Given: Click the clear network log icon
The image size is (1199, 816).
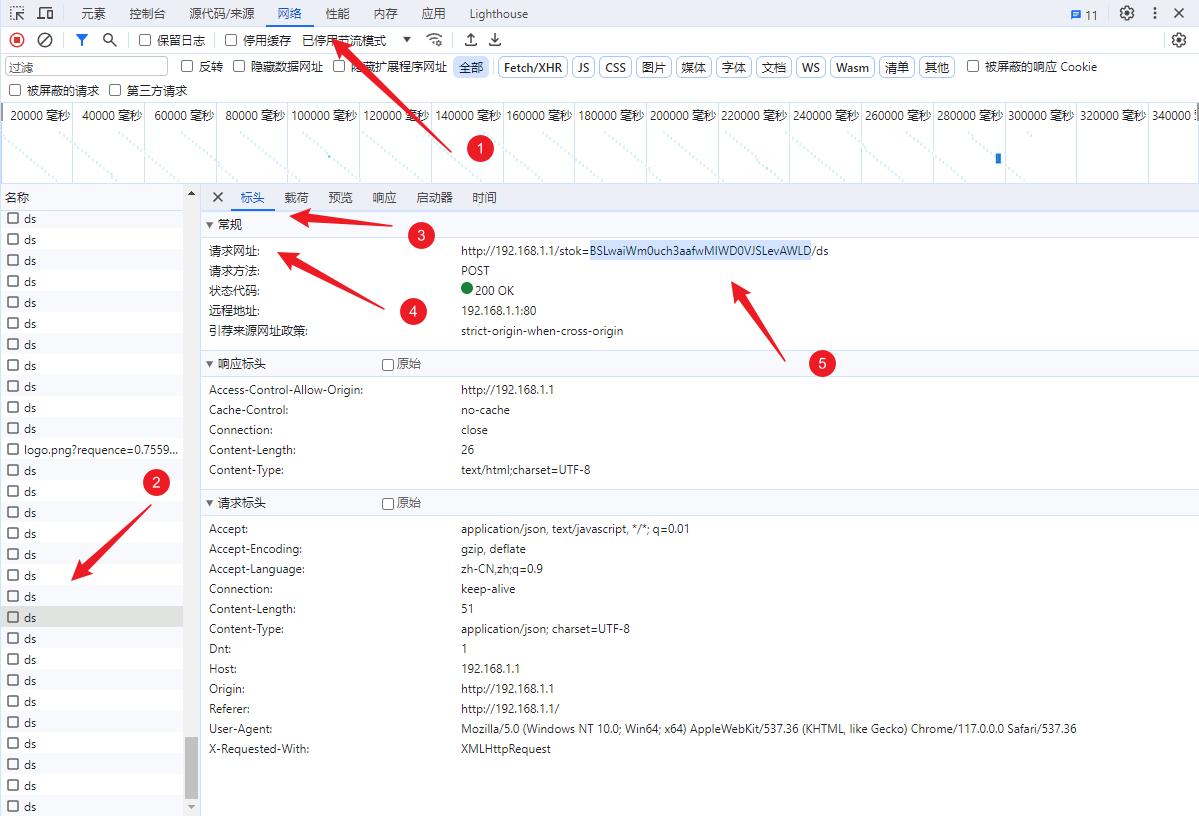Looking at the screenshot, I should [43, 40].
